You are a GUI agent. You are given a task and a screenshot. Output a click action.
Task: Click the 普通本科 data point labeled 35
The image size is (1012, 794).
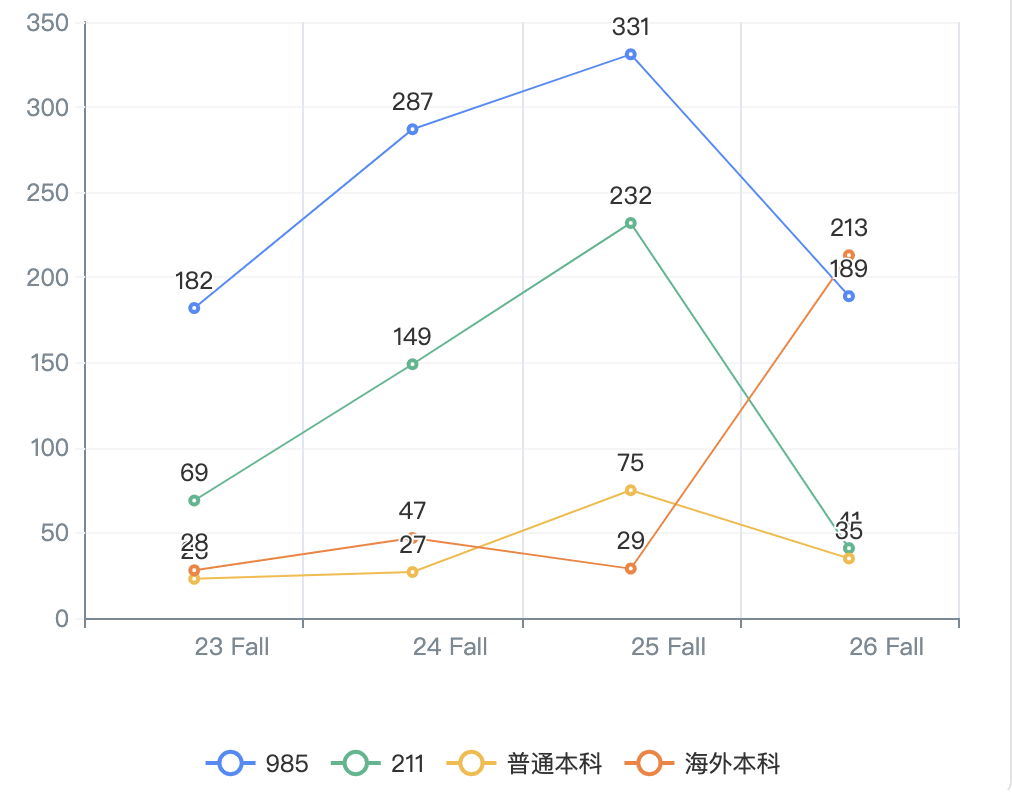849,558
